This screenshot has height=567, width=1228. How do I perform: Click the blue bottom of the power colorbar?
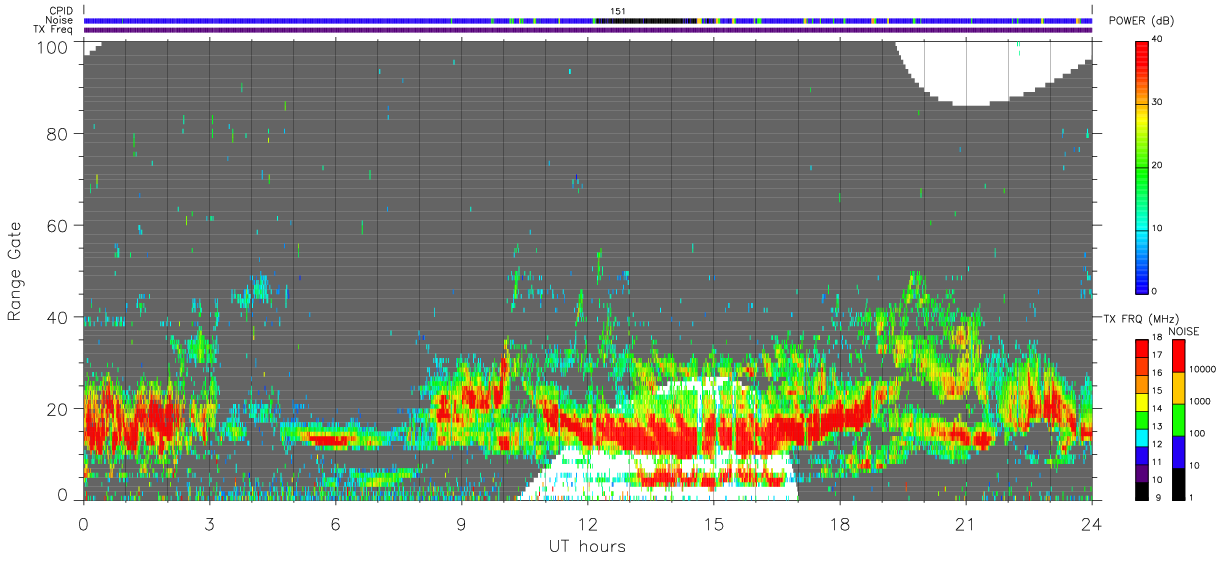tap(1143, 285)
